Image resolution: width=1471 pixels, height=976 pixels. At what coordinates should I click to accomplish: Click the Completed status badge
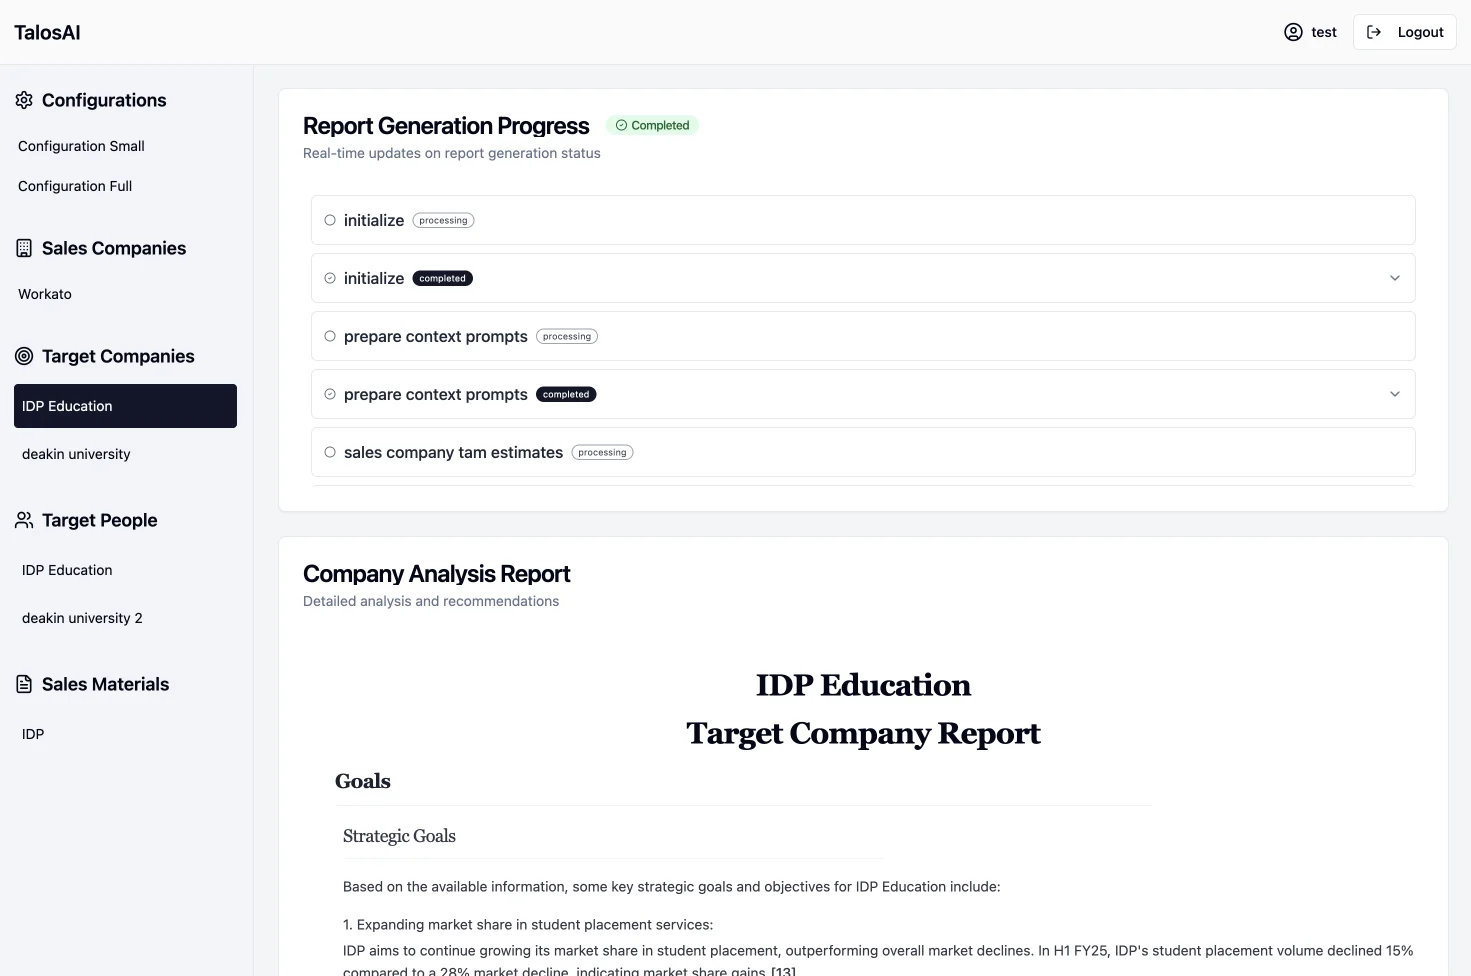(x=652, y=125)
